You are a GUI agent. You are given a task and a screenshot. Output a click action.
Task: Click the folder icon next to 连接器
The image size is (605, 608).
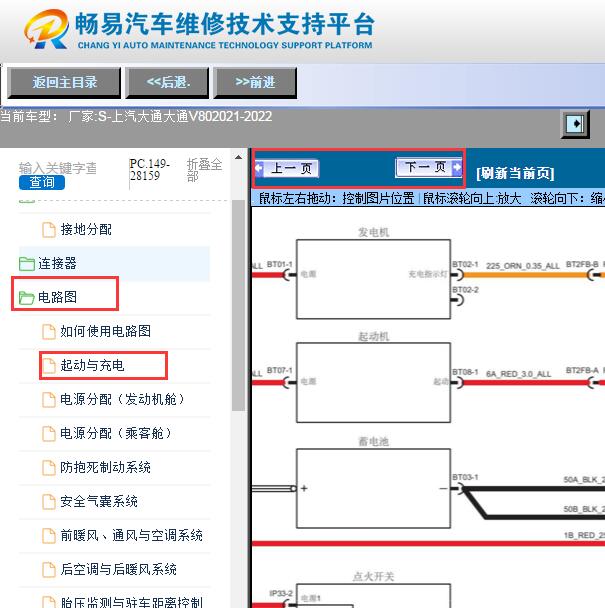[x=27, y=264]
